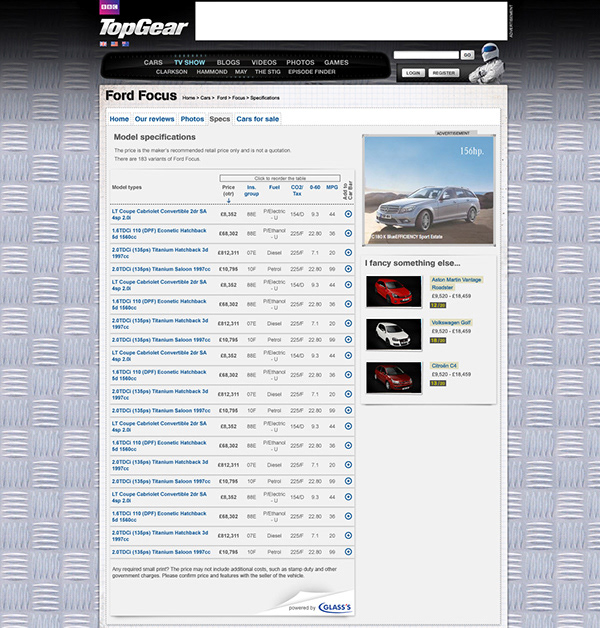Focus the site search field
600x628 pixels.
426,55
